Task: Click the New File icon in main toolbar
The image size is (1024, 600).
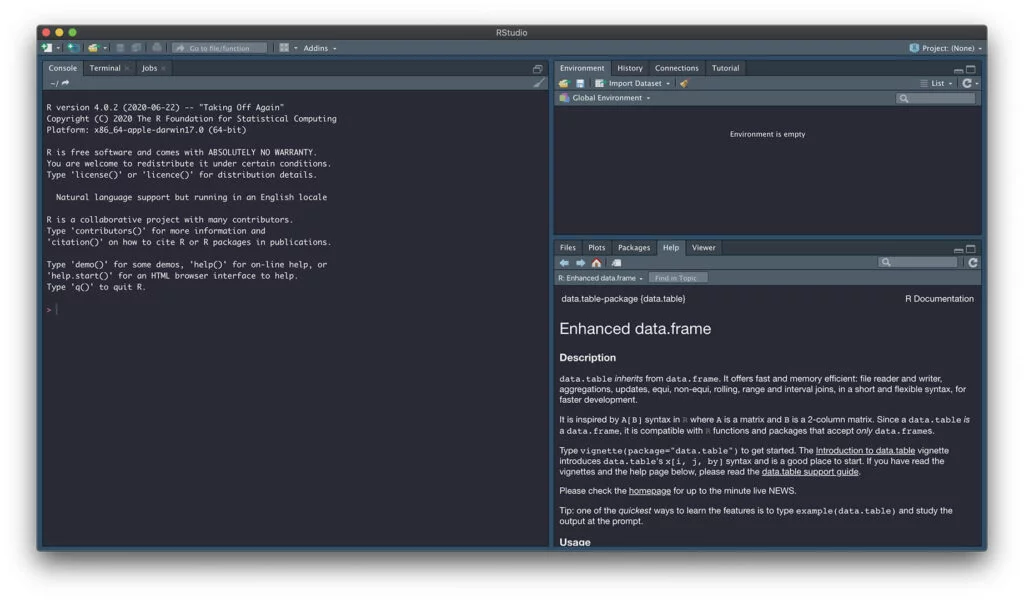Action: coord(46,48)
